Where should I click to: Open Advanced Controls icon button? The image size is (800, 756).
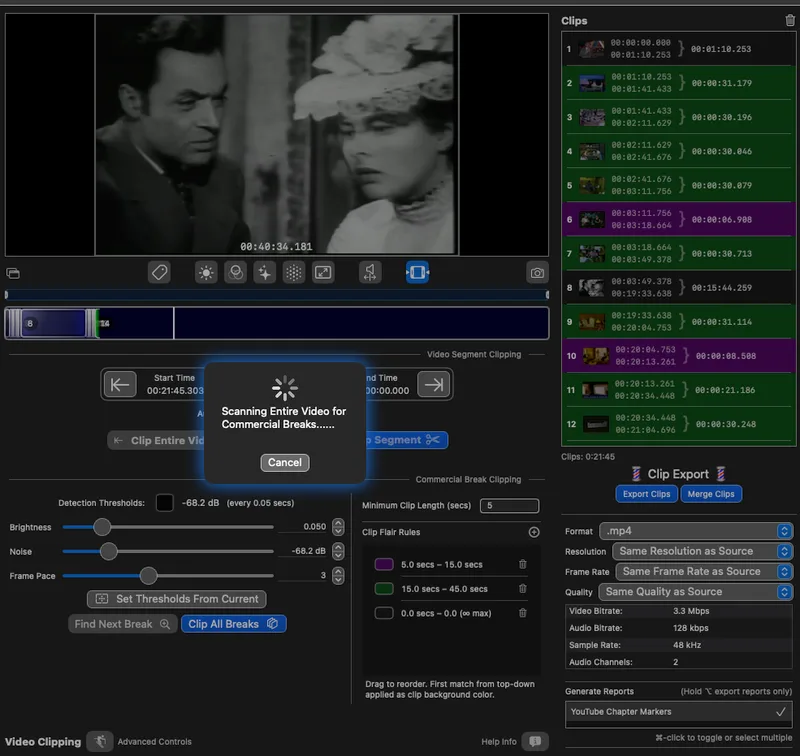click(x=100, y=741)
